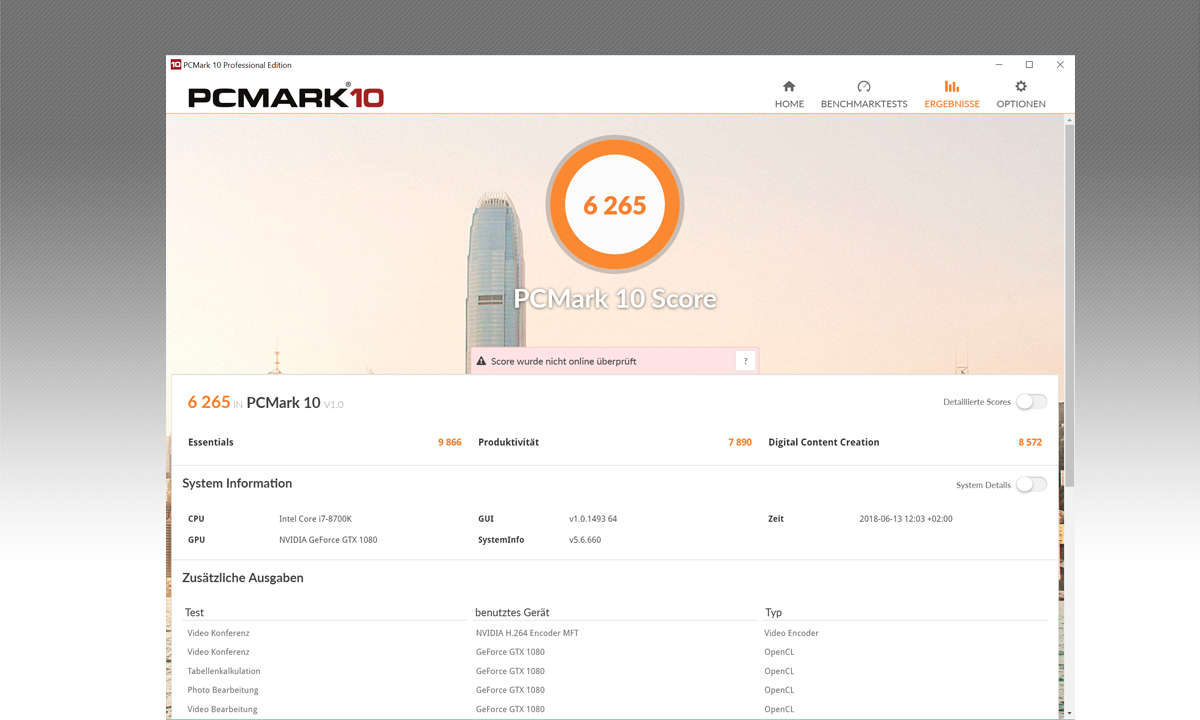
Task: Click the window vertical scrollbar
Action: coord(1069,305)
